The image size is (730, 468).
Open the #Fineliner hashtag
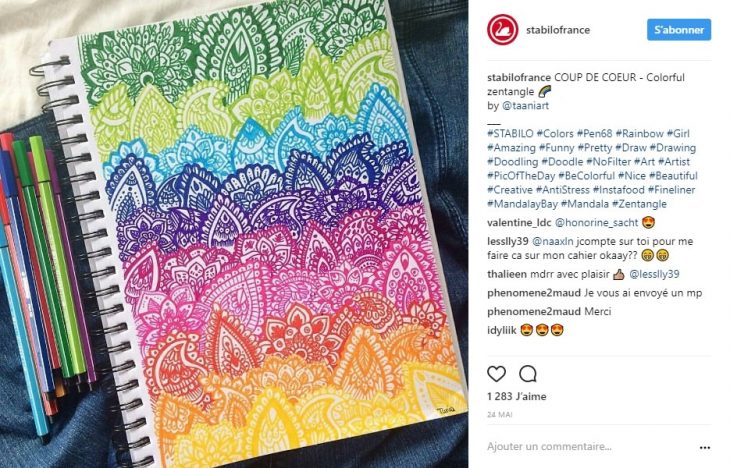(x=671, y=190)
